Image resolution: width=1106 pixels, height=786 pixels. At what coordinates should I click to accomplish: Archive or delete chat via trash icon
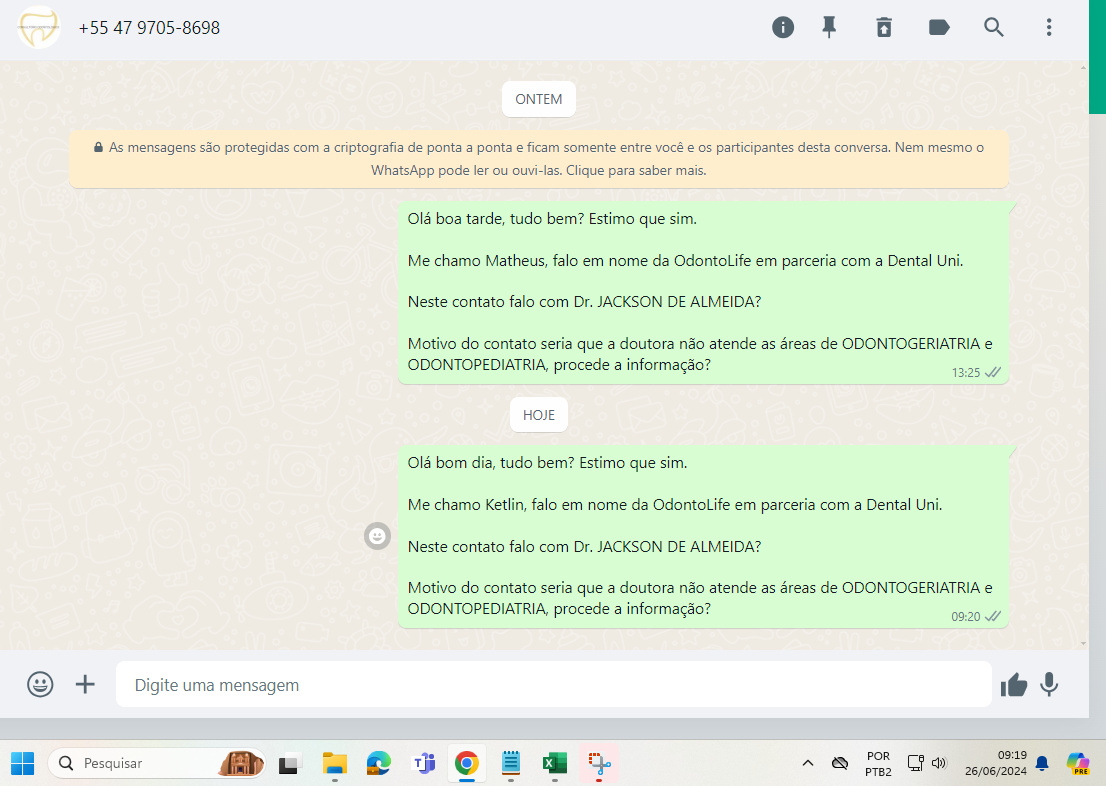click(884, 28)
